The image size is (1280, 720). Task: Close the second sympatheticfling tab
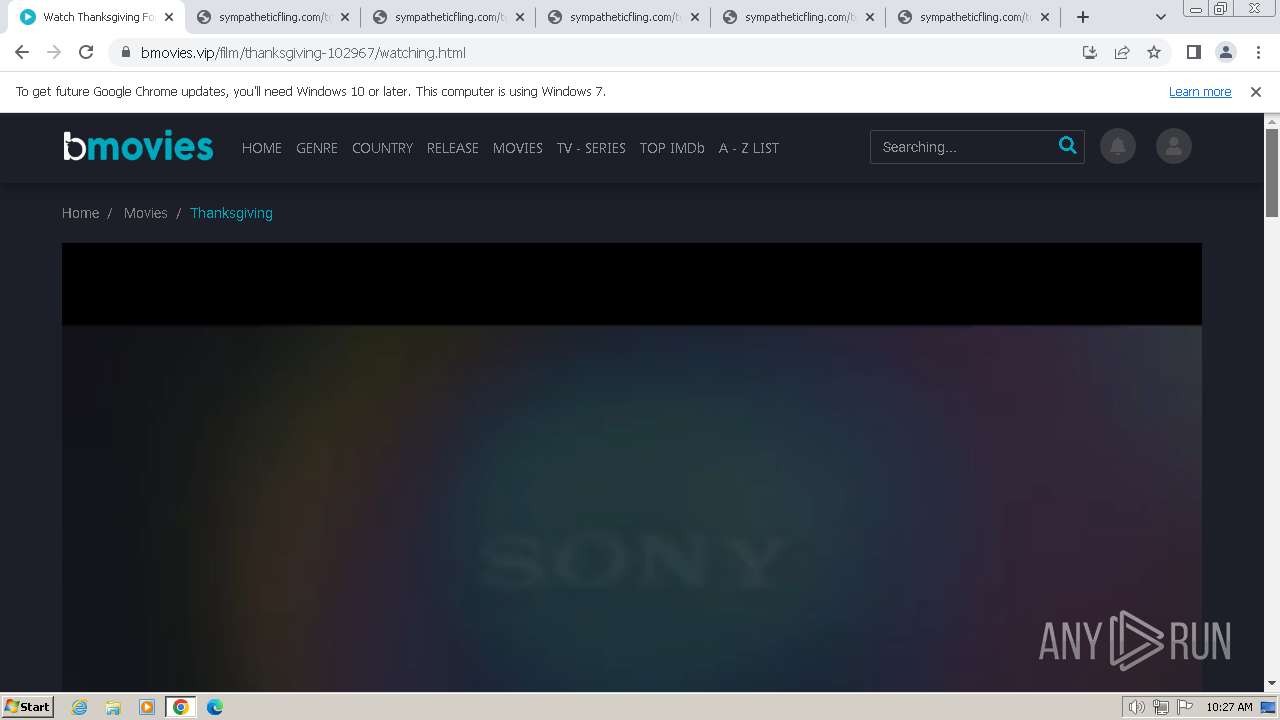point(520,17)
